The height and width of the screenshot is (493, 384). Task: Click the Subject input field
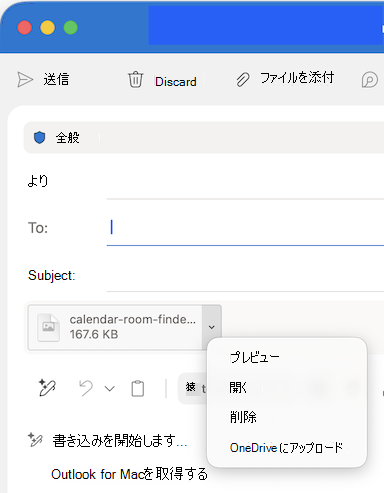pyautogui.click(x=245, y=276)
